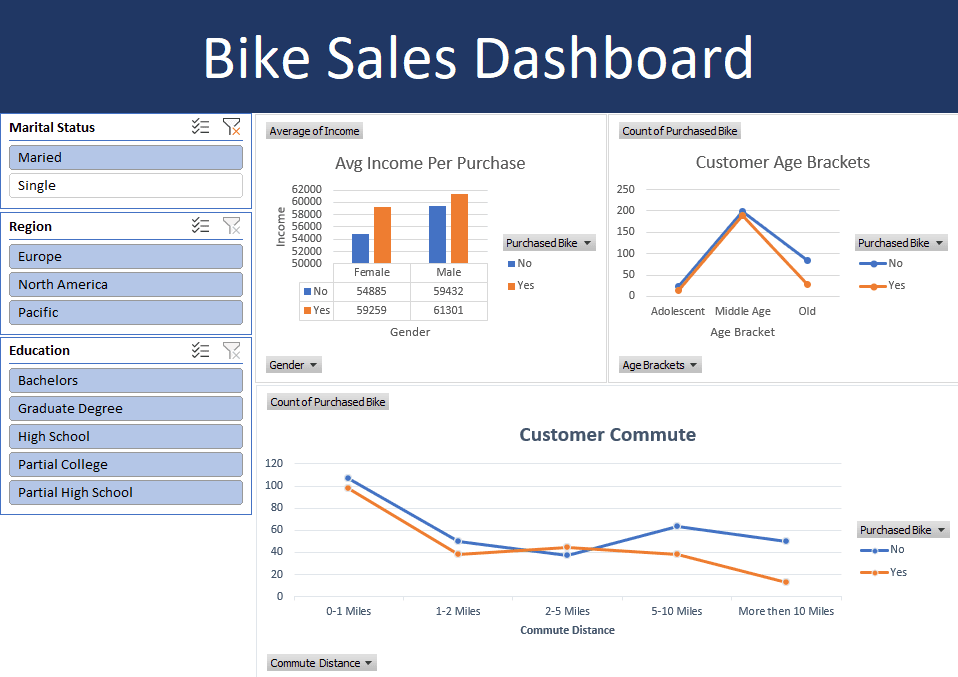Click Average of Income field button
958x677 pixels.
pyautogui.click(x=315, y=131)
